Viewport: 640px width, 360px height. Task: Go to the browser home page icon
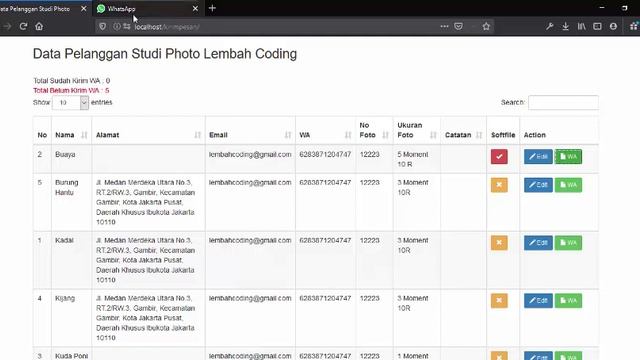click(x=39, y=27)
